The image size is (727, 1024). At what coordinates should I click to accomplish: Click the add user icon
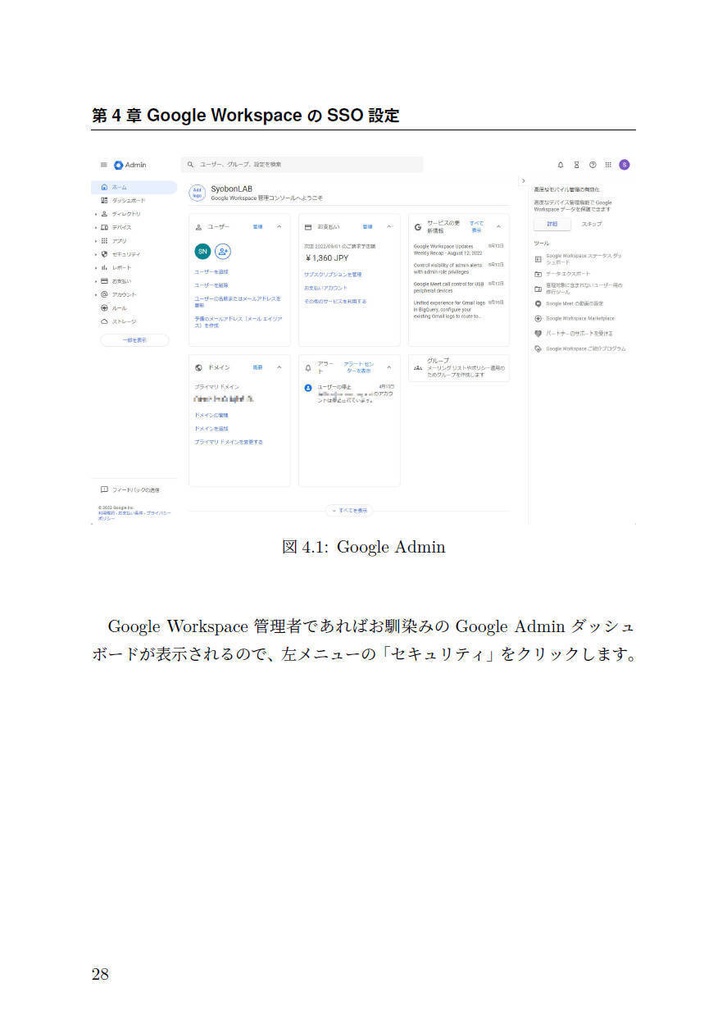223,251
